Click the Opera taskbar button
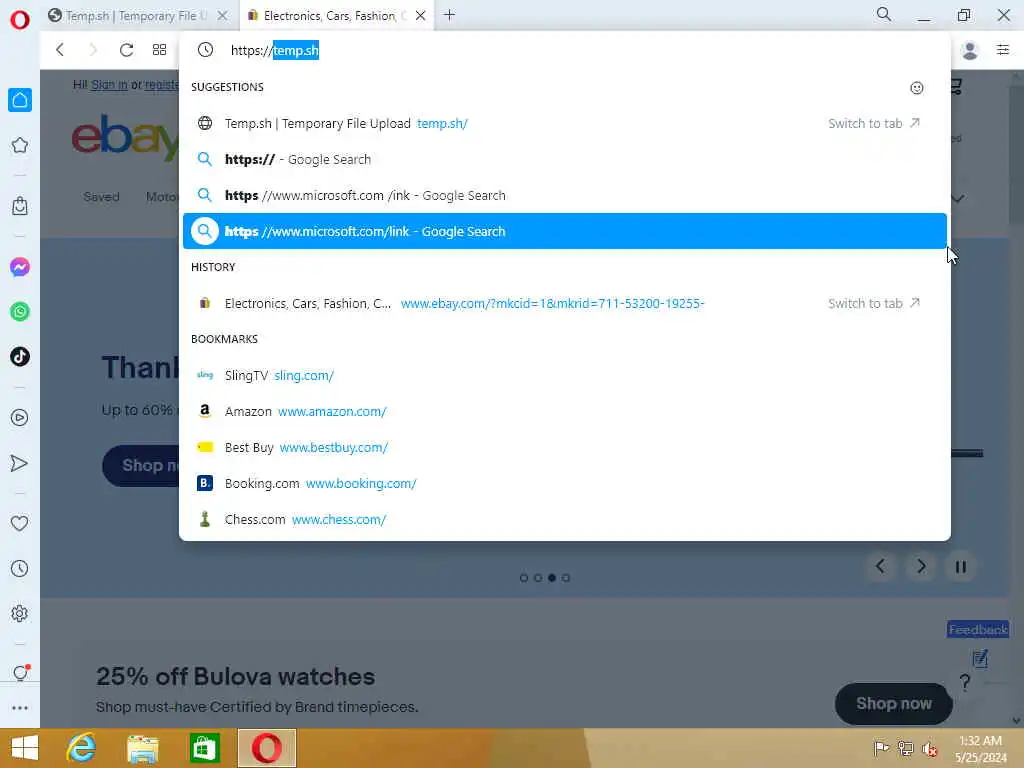The image size is (1024, 768). (266, 748)
